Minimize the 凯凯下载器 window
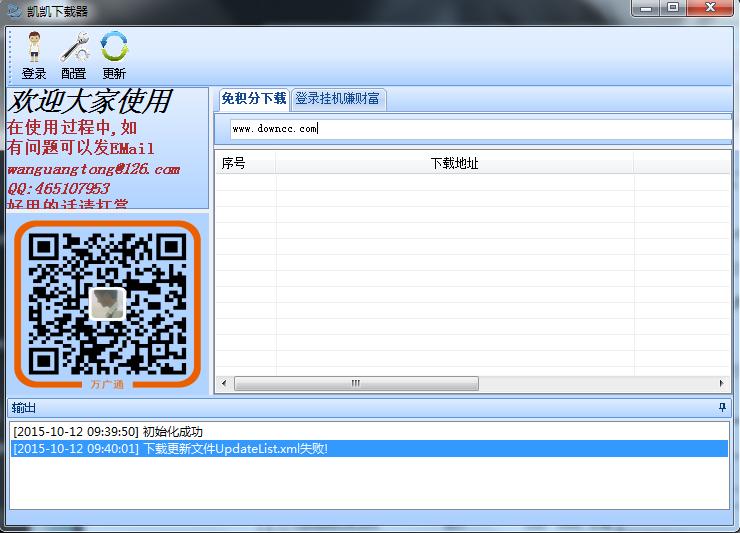The image size is (740, 533). [x=646, y=8]
